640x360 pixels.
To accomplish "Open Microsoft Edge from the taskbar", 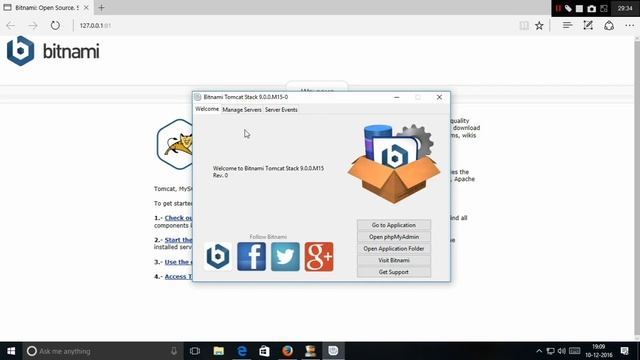I will point(242,351).
